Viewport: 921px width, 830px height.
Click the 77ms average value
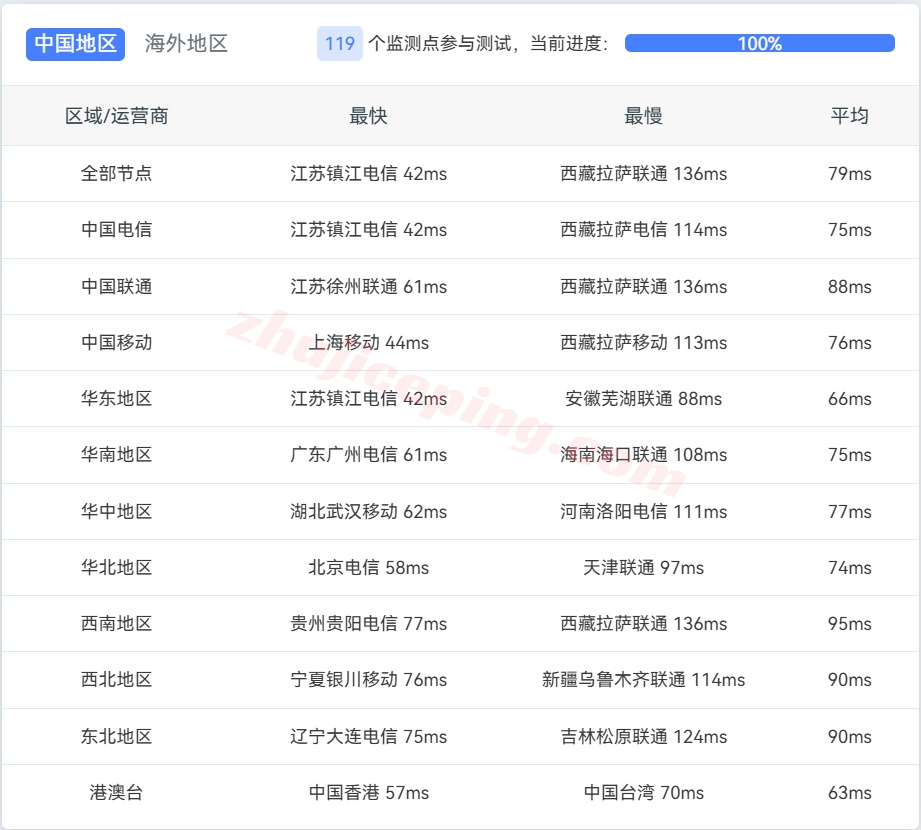tap(849, 512)
